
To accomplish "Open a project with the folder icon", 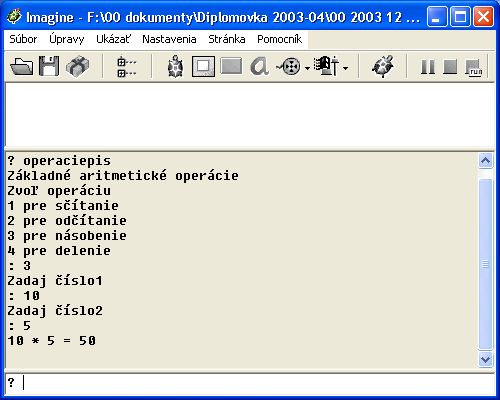I will pos(22,66).
